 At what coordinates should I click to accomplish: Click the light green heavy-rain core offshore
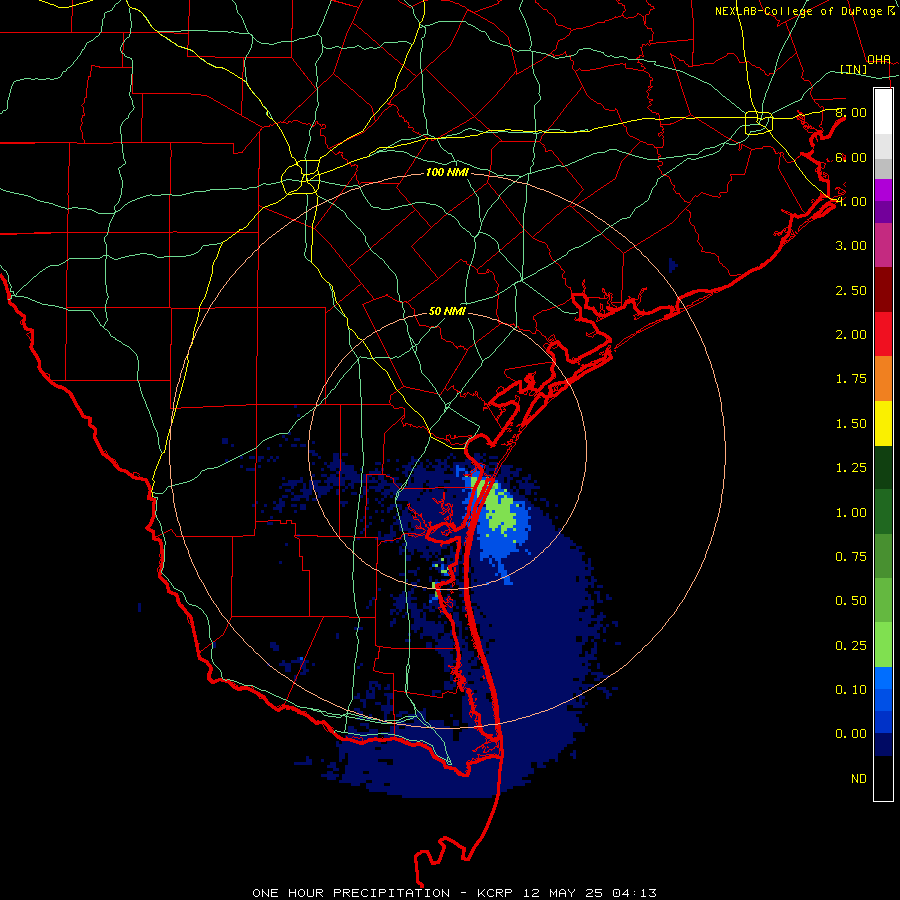pyautogui.click(x=499, y=510)
